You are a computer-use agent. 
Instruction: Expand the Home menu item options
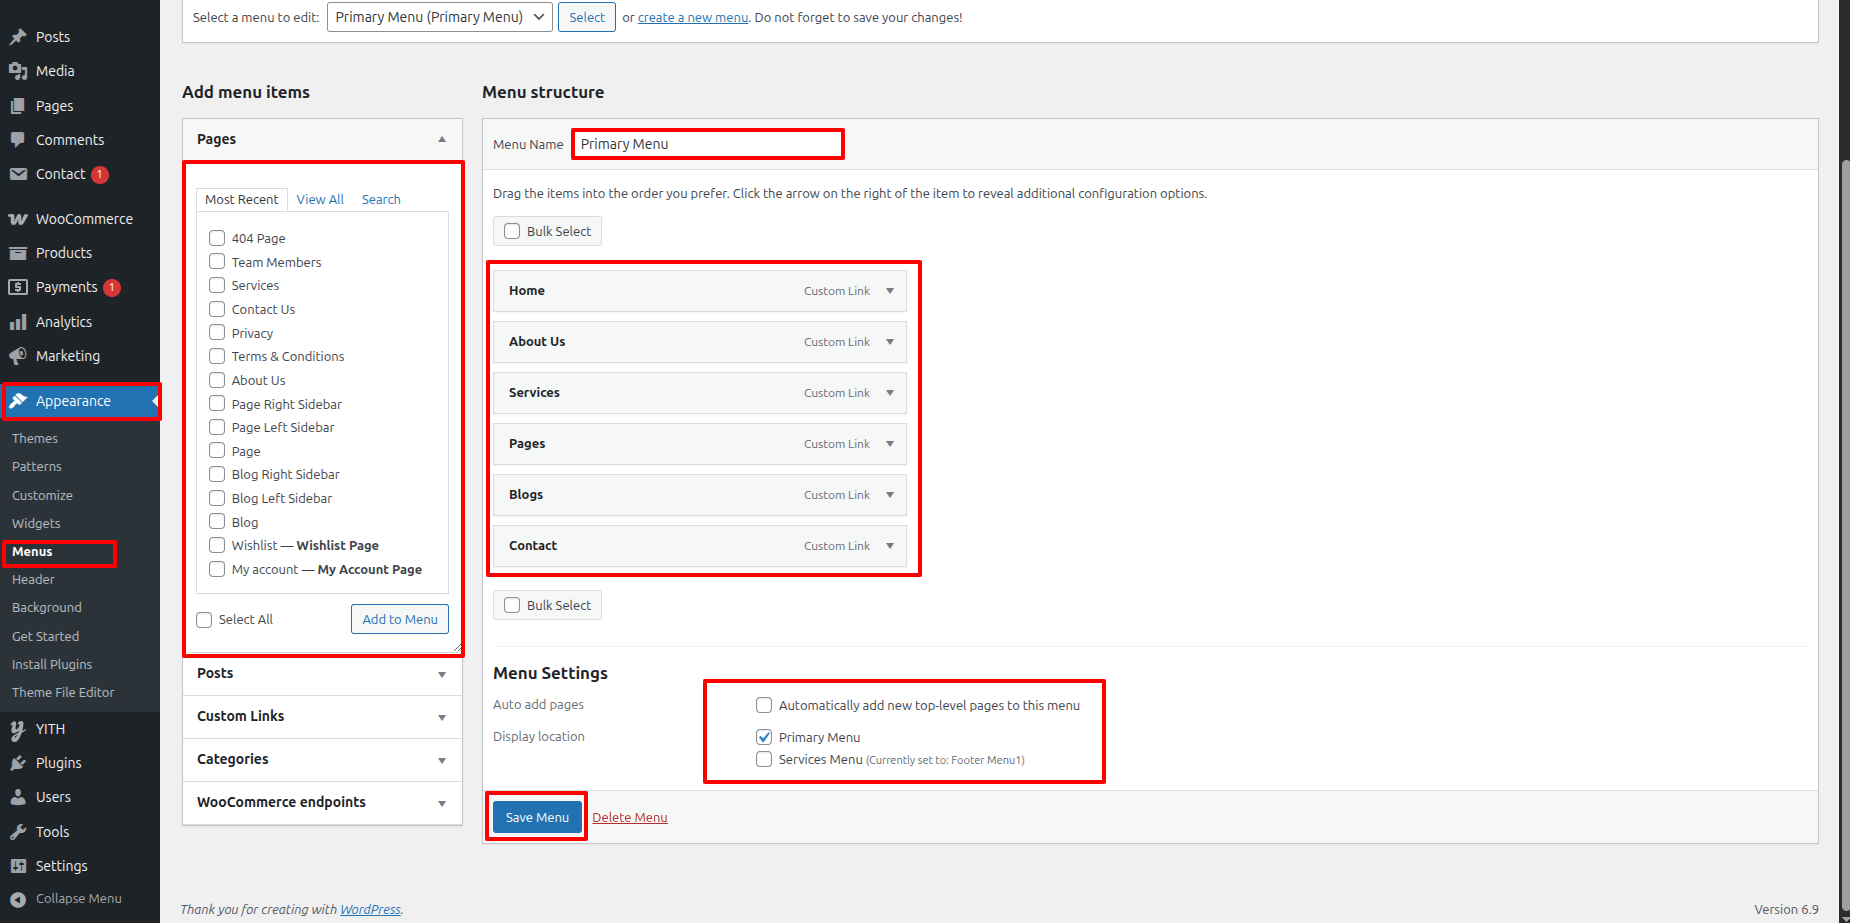click(889, 291)
